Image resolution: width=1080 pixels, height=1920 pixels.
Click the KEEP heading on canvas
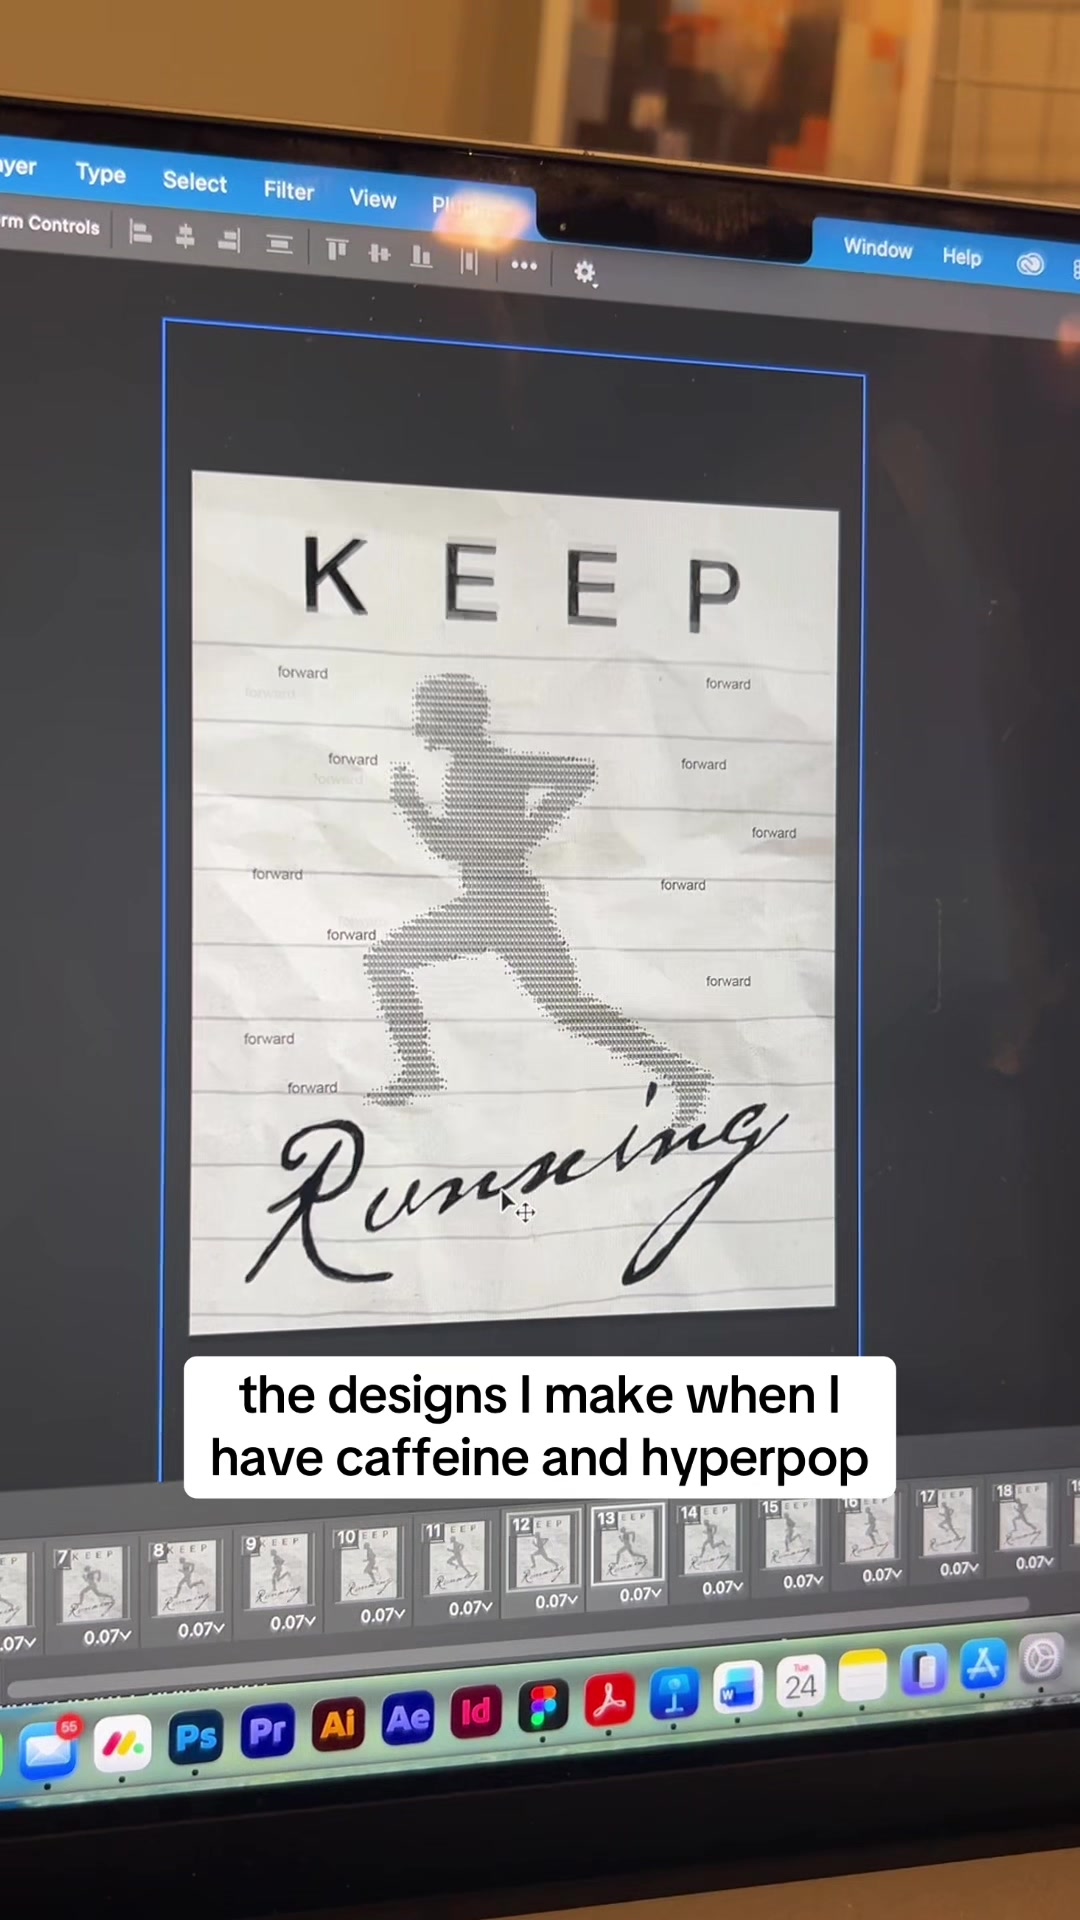[521, 583]
